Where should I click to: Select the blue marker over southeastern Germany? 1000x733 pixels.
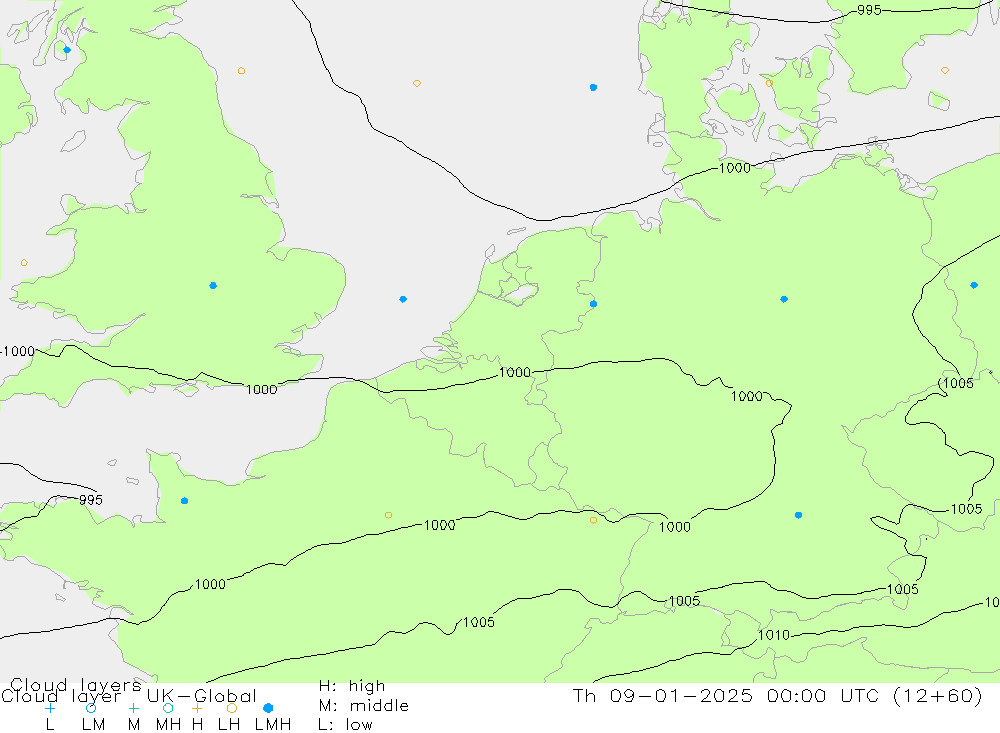(798, 515)
